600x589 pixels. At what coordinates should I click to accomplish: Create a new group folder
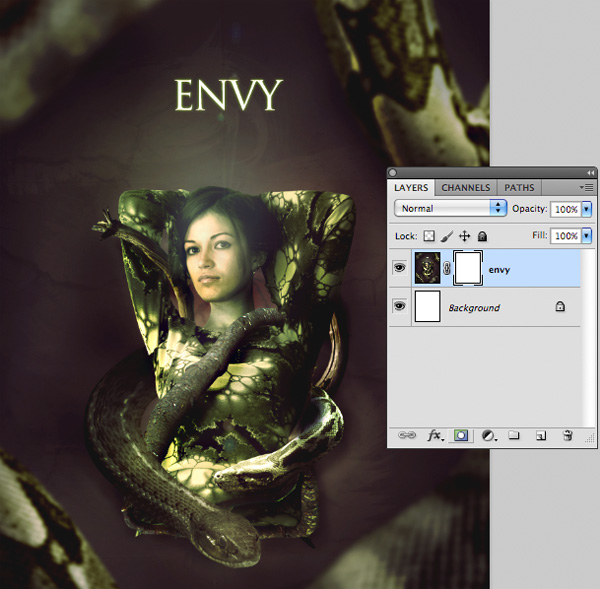[x=514, y=435]
